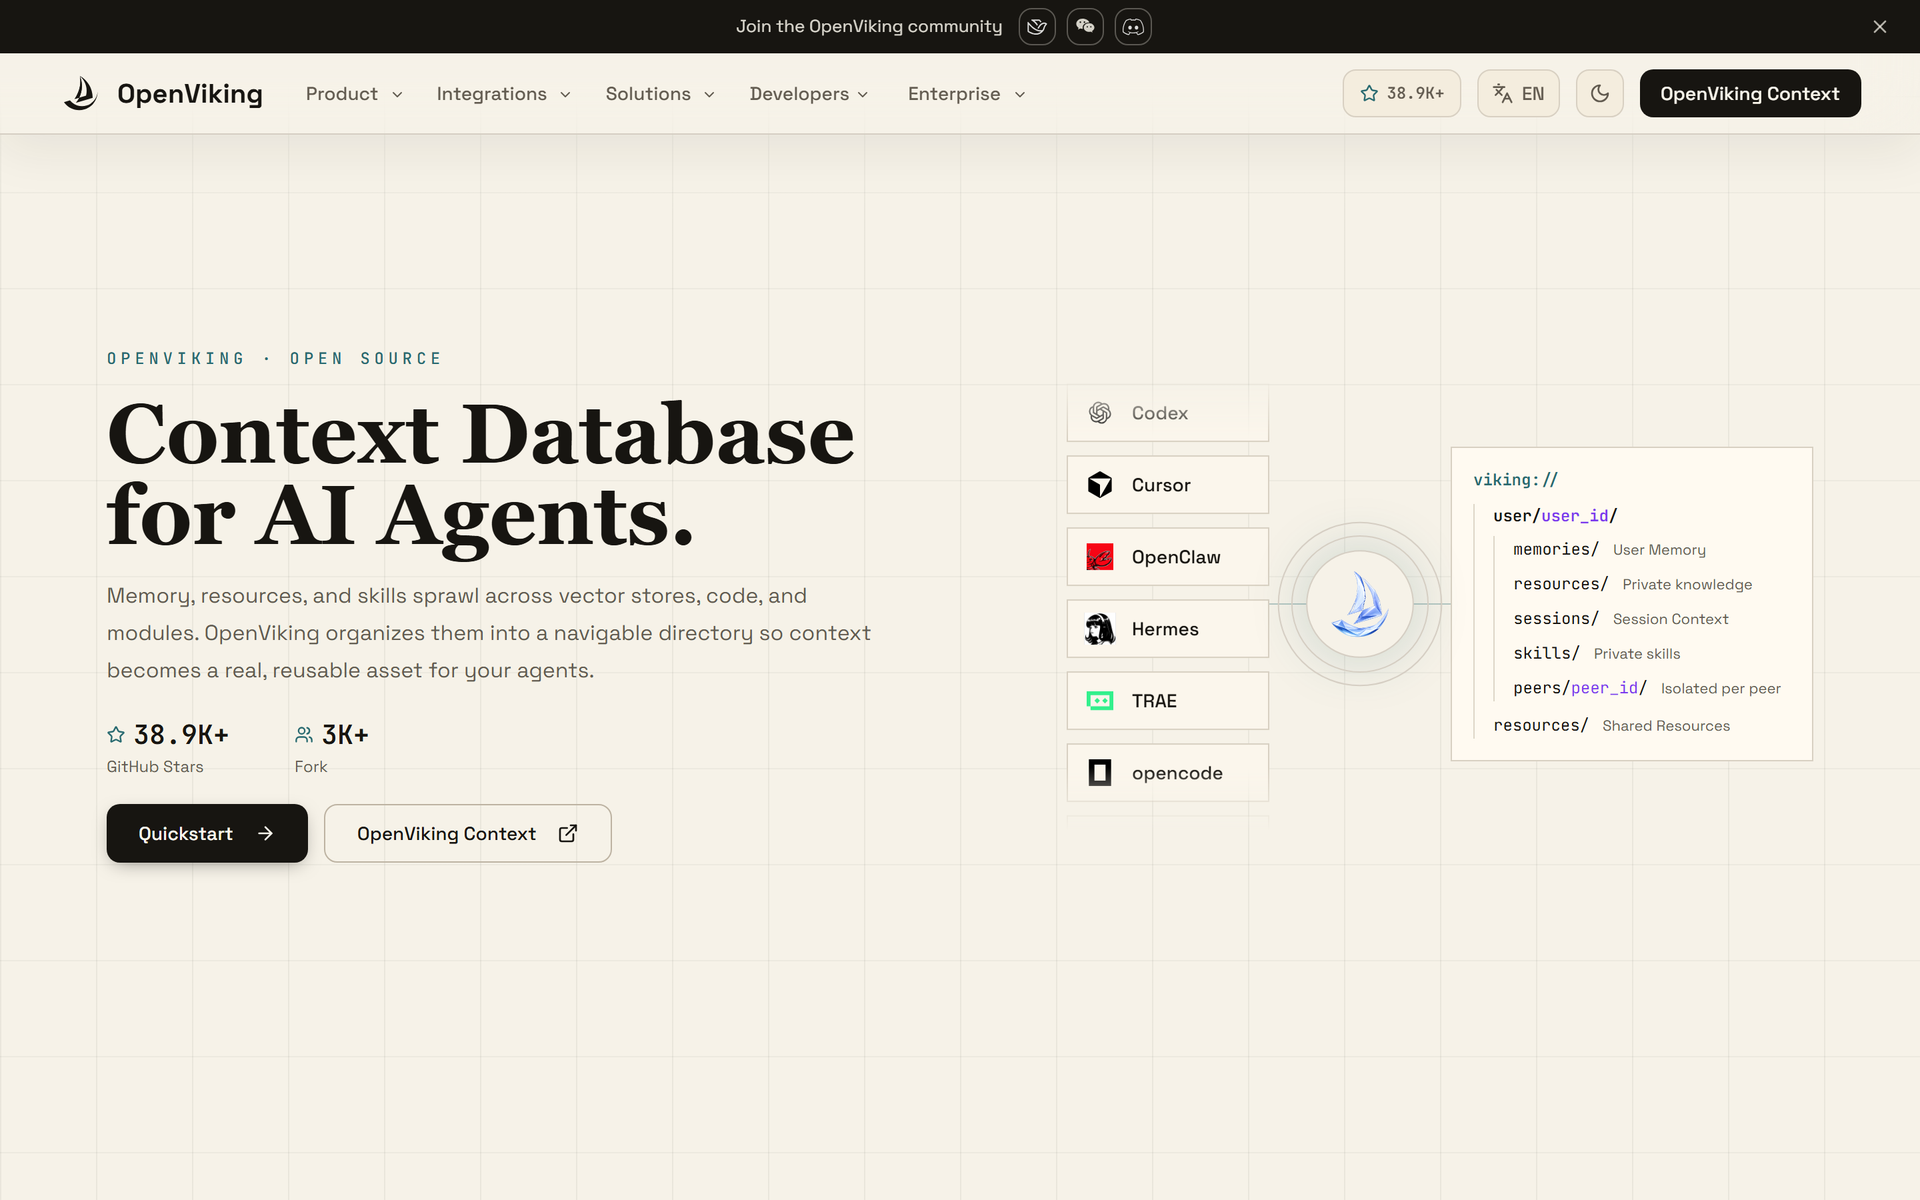Open the WeChat community icon

coord(1085,27)
